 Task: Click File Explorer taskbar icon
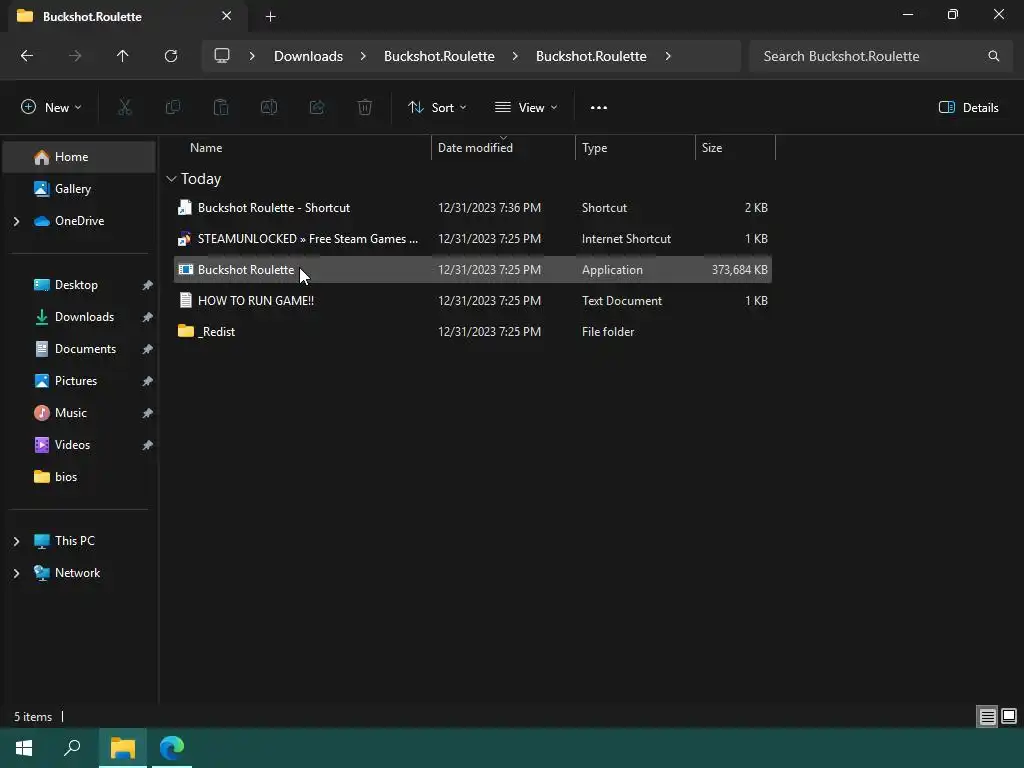coord(123,748)
